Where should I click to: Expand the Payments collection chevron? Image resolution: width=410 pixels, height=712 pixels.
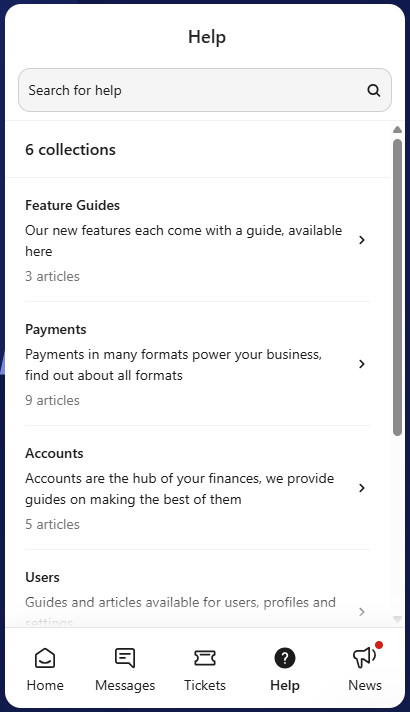[x=361, y=364]
